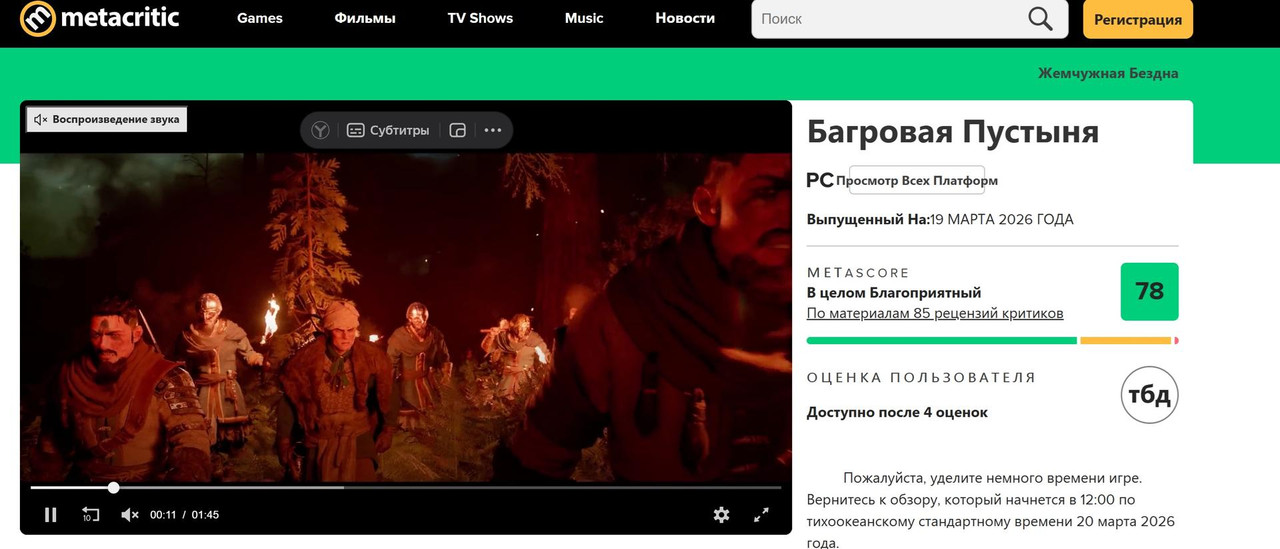The image size is (1280, 549).
Task: Unmute using the player speaker icon
Action: click(x=130, y=515)
